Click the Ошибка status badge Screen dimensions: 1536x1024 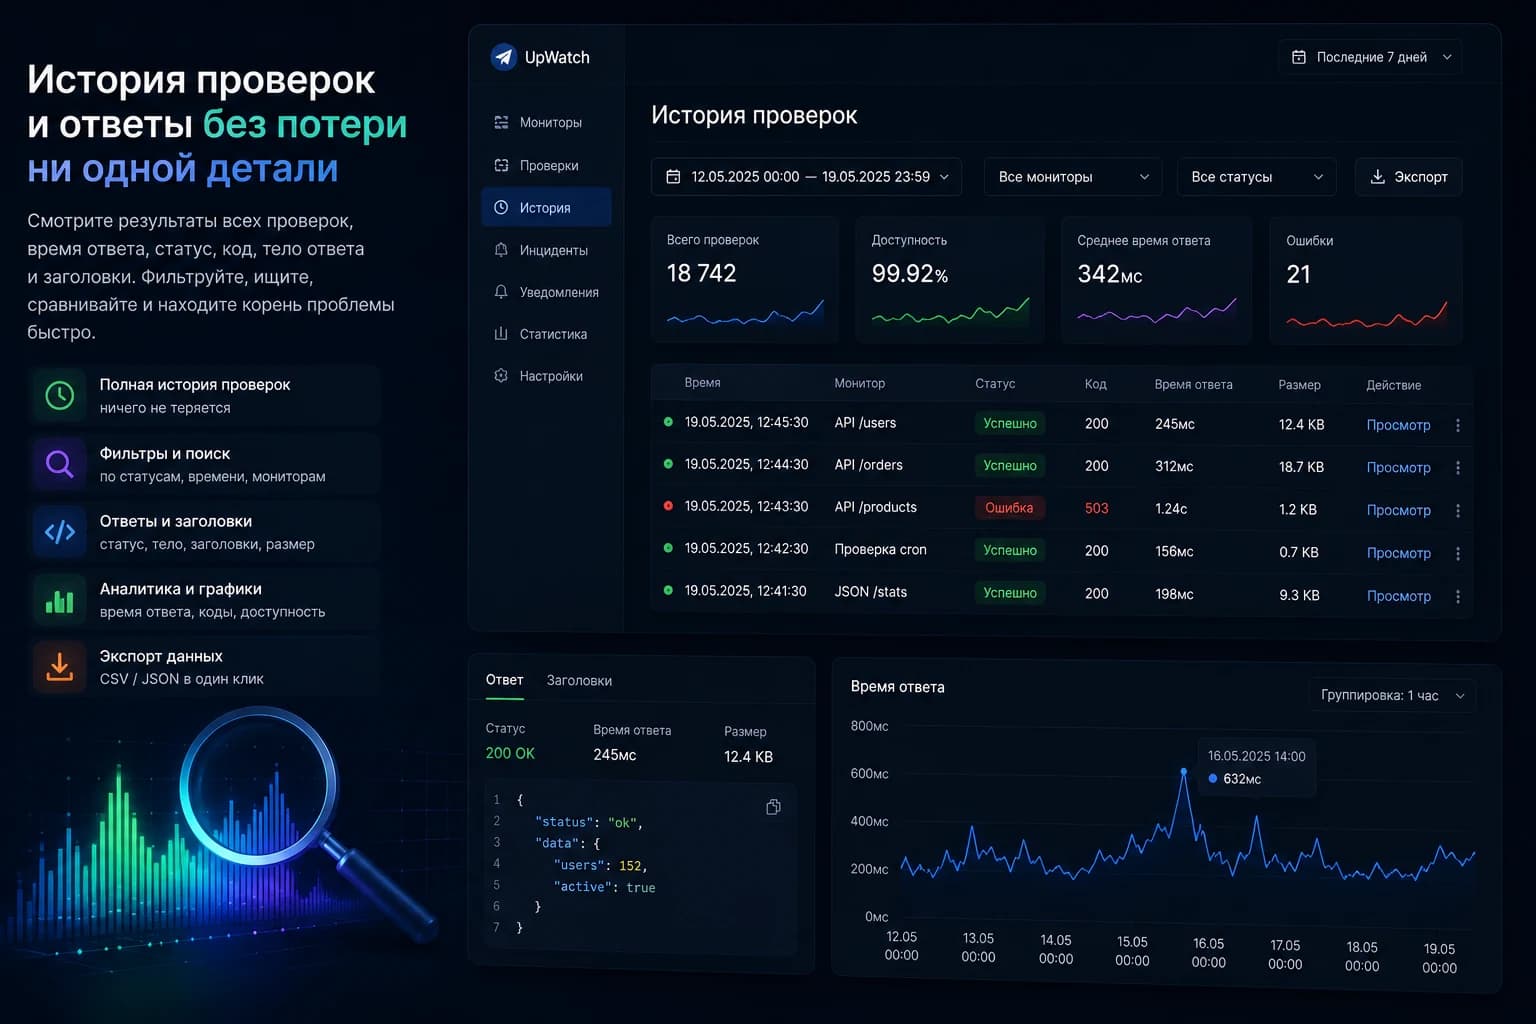tap(1009, 508)
